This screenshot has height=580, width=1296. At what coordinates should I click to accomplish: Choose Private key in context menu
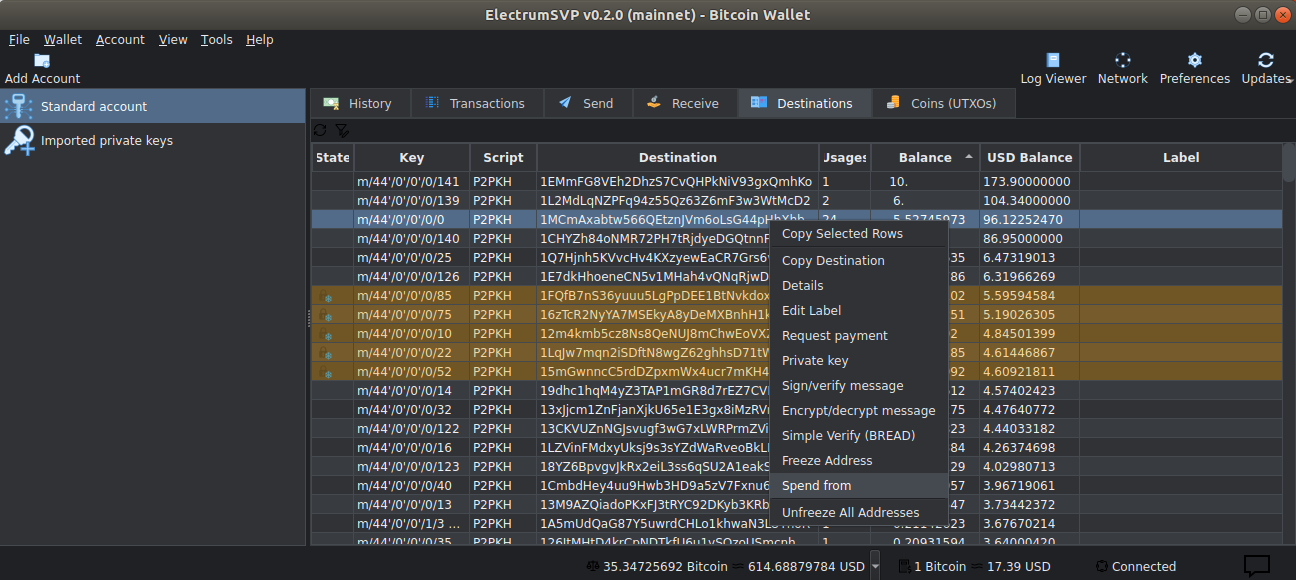click(x=858, y=361)
